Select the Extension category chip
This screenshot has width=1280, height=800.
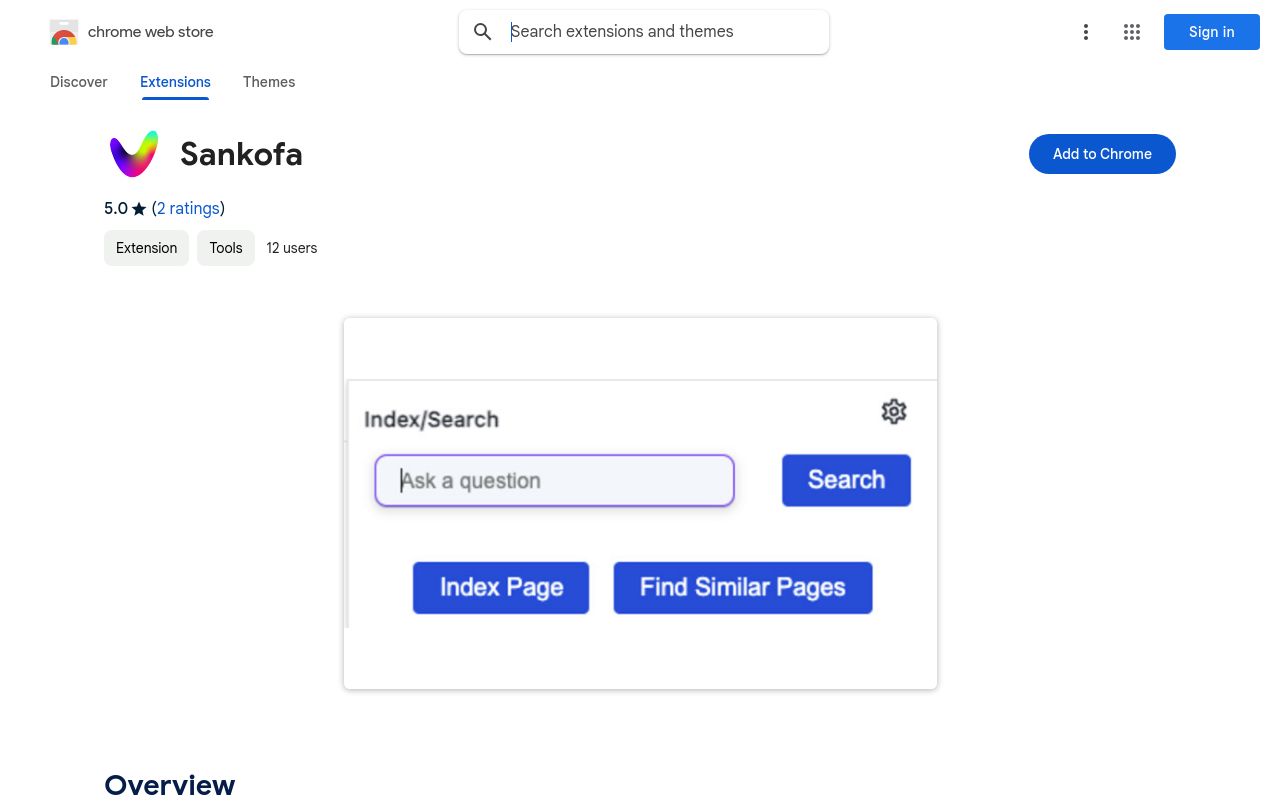[x=146, y=248]
